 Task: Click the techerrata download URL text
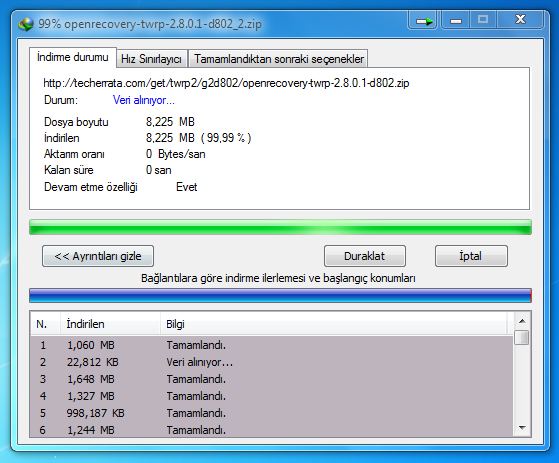[226, 83]
